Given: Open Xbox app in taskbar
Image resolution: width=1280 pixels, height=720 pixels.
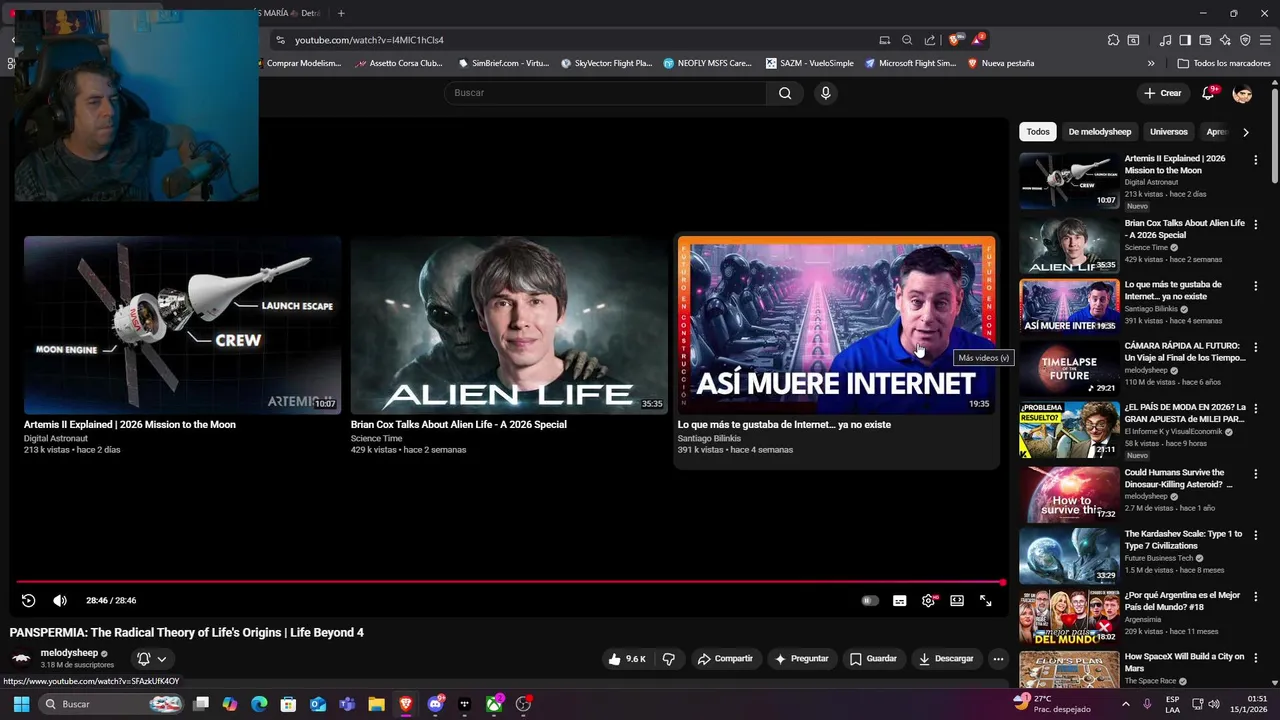Looking at the screenshot, I should pyautogui.click(x=494, y=704).
